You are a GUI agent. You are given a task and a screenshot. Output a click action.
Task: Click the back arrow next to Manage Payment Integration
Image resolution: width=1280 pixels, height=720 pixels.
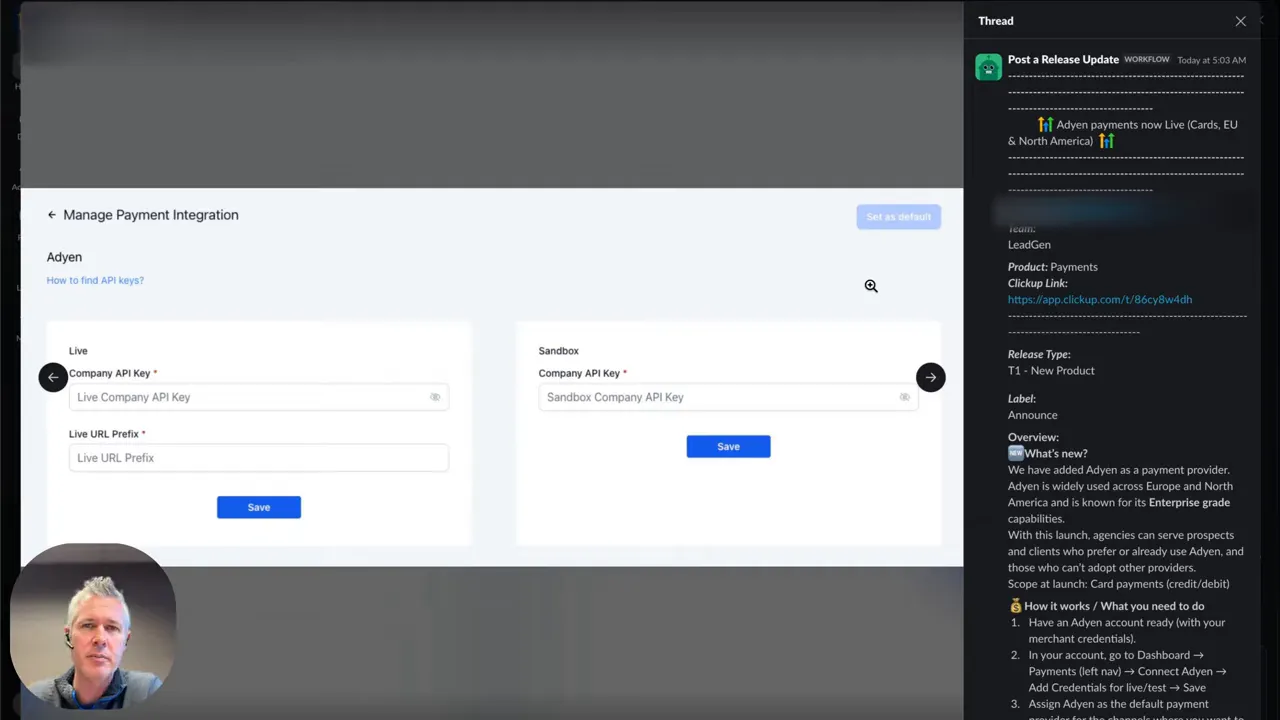[x=51, y=215]
